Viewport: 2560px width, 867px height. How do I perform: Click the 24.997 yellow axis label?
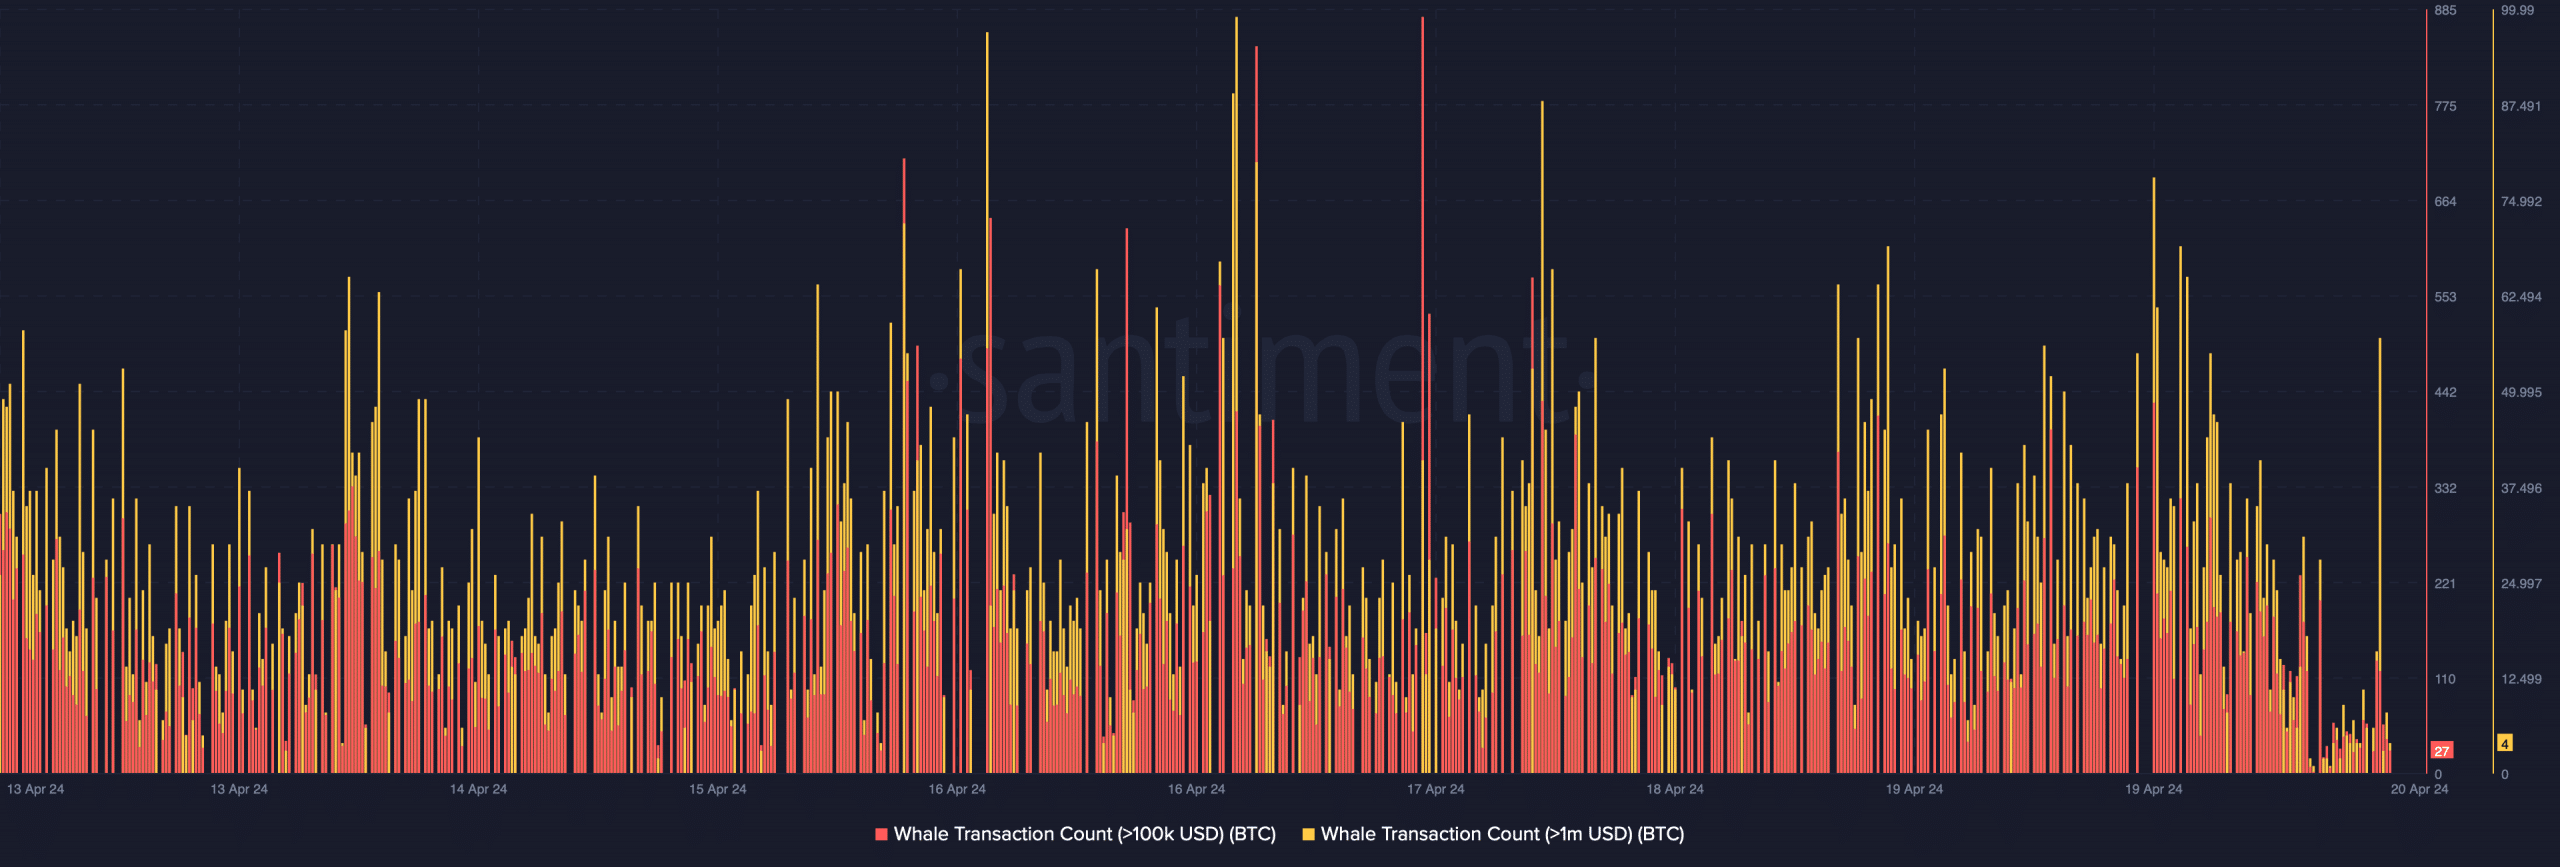2520,583
